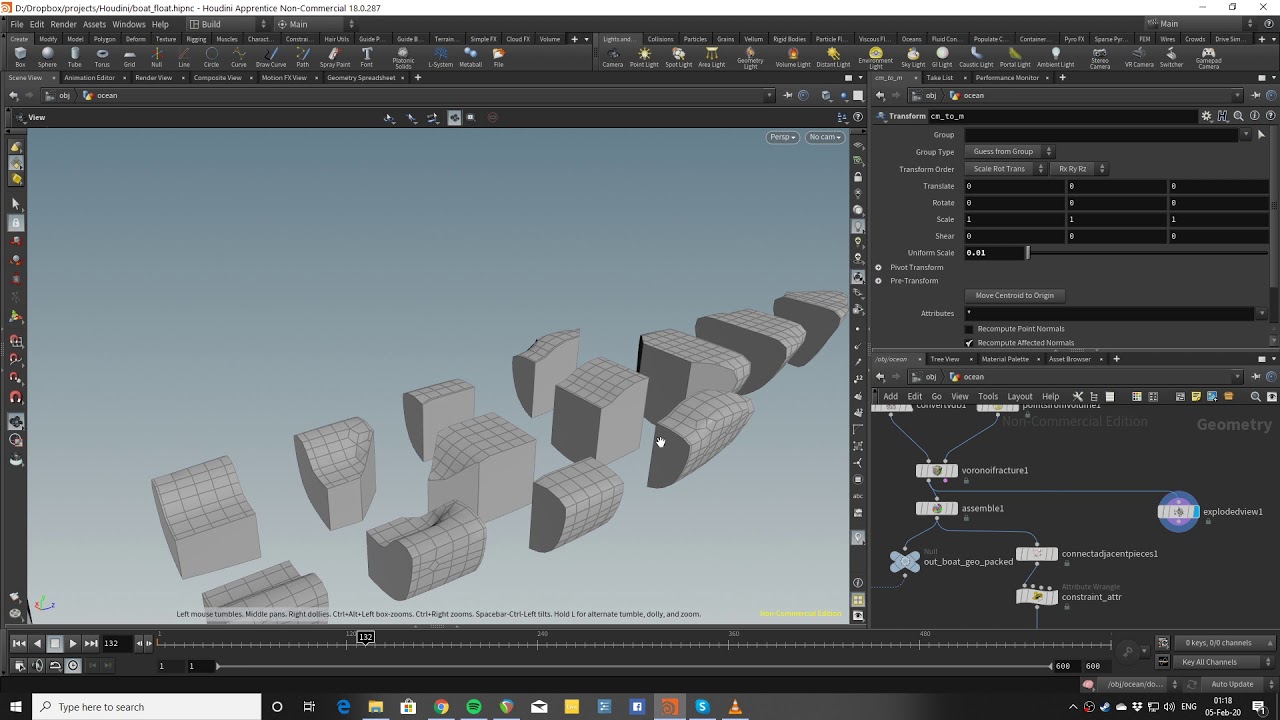Open Build desktop dropdown
This screenshot has width=1280, height=720.
(x=227, y=24)
